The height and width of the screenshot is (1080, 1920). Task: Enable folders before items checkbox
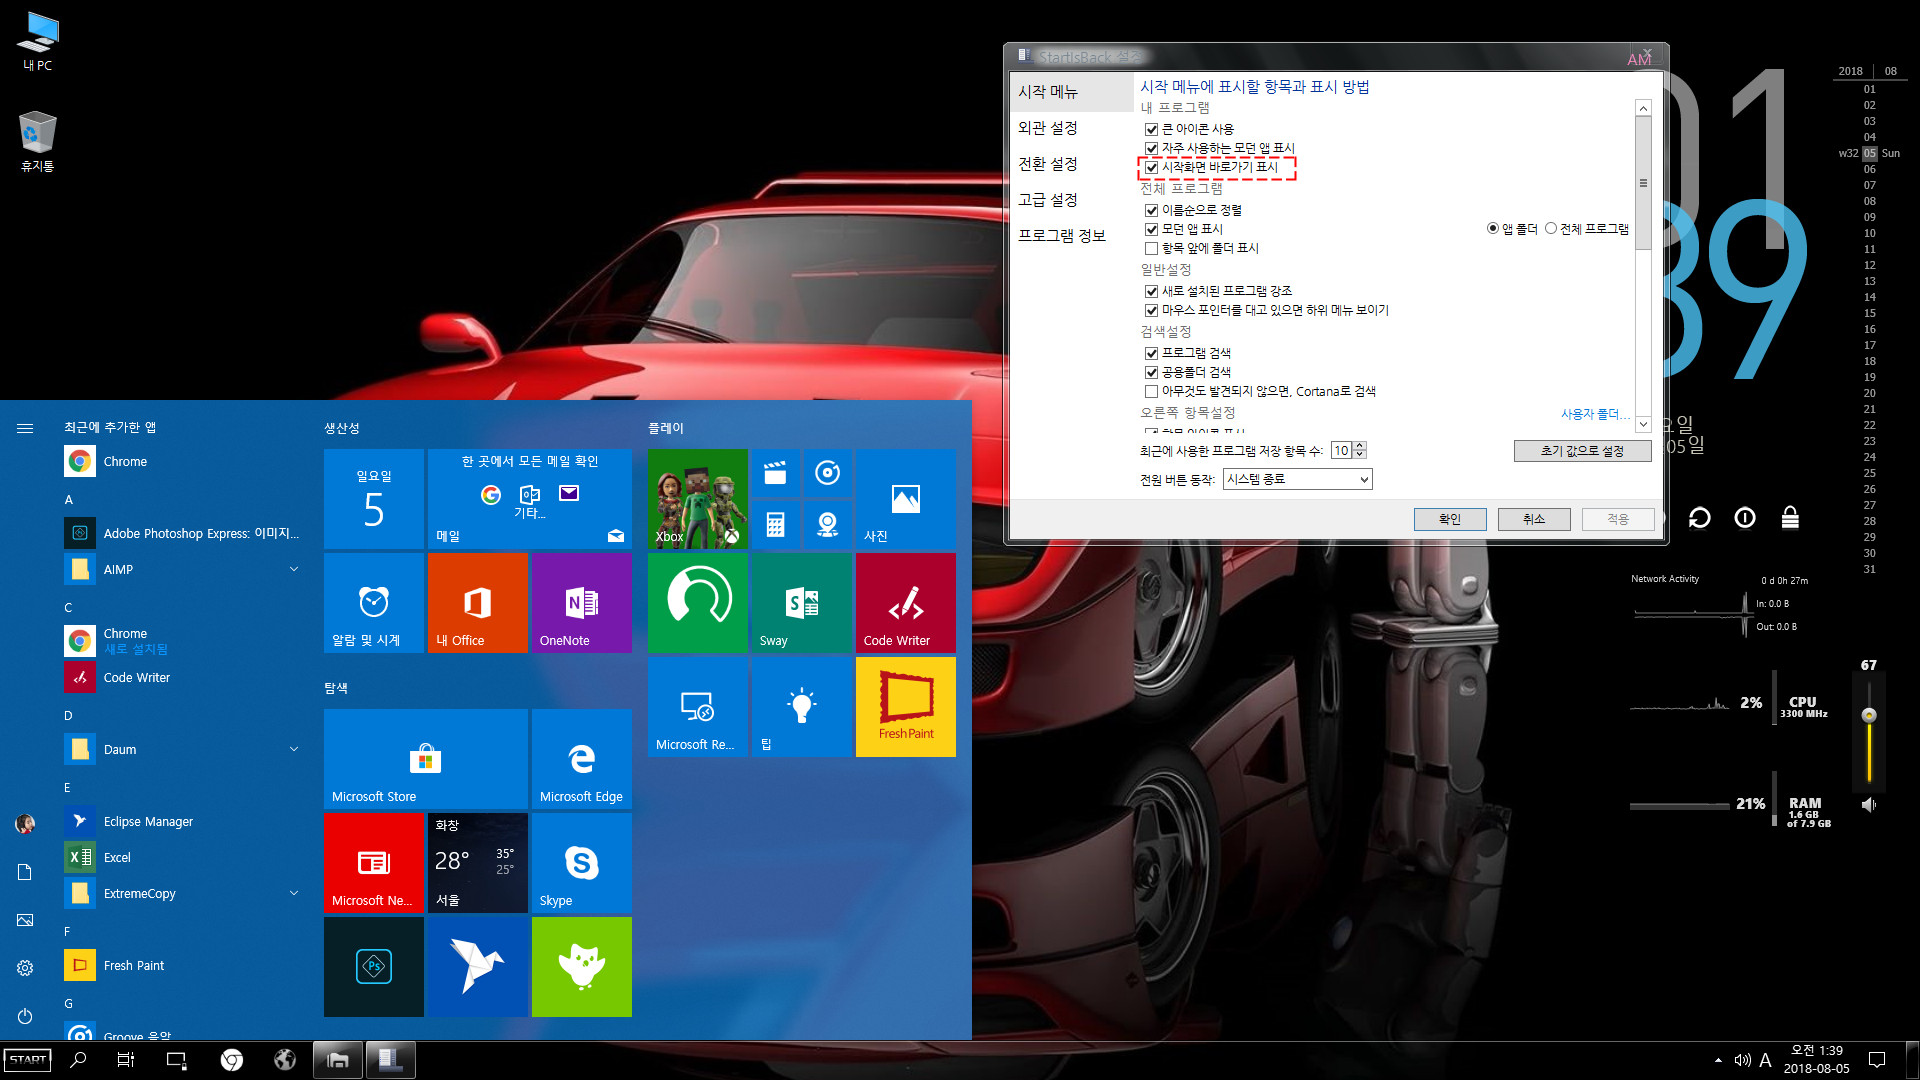tap(1151, 248)
